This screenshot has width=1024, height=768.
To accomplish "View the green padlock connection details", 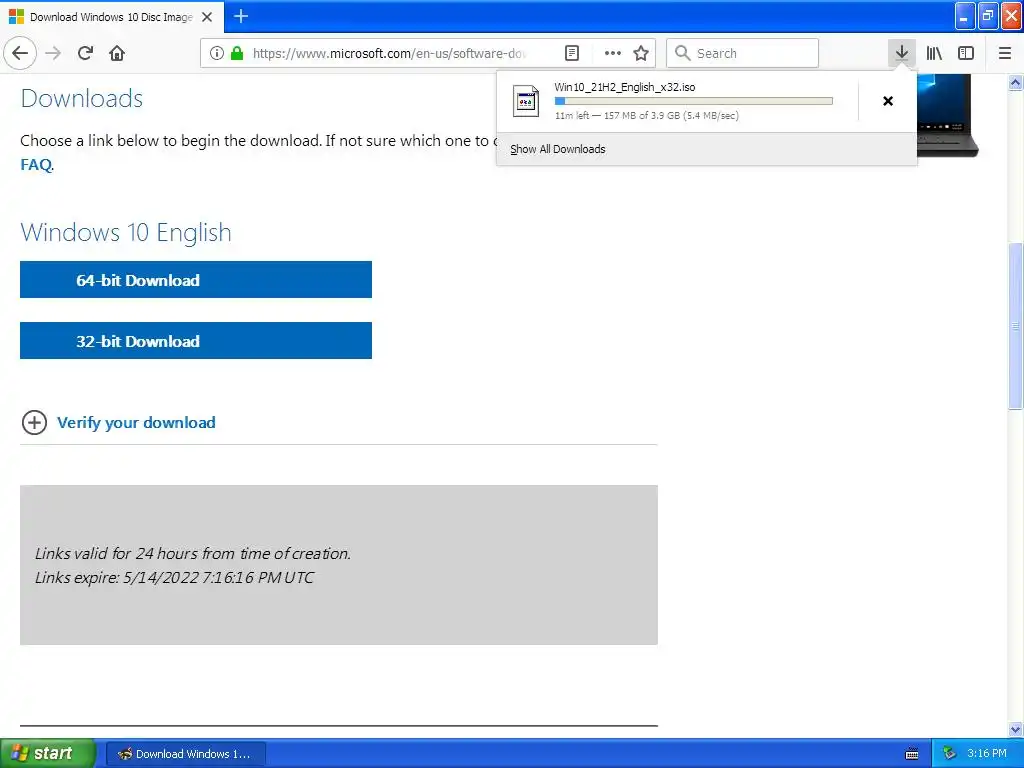I will point(237,53).
